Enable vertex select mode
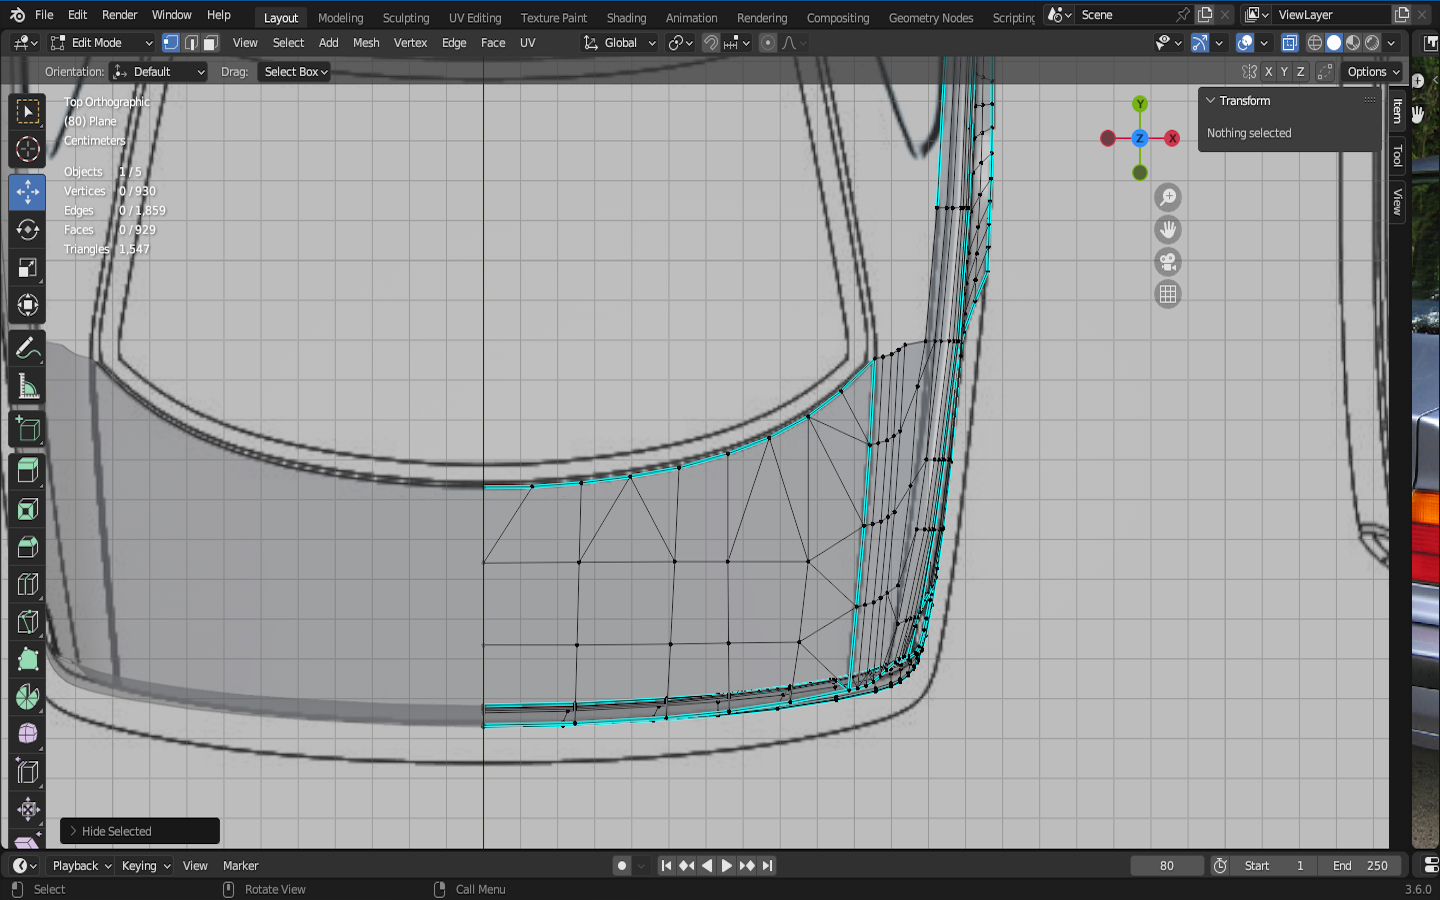This screenshot has height=900, width=1440. [171, 43]
